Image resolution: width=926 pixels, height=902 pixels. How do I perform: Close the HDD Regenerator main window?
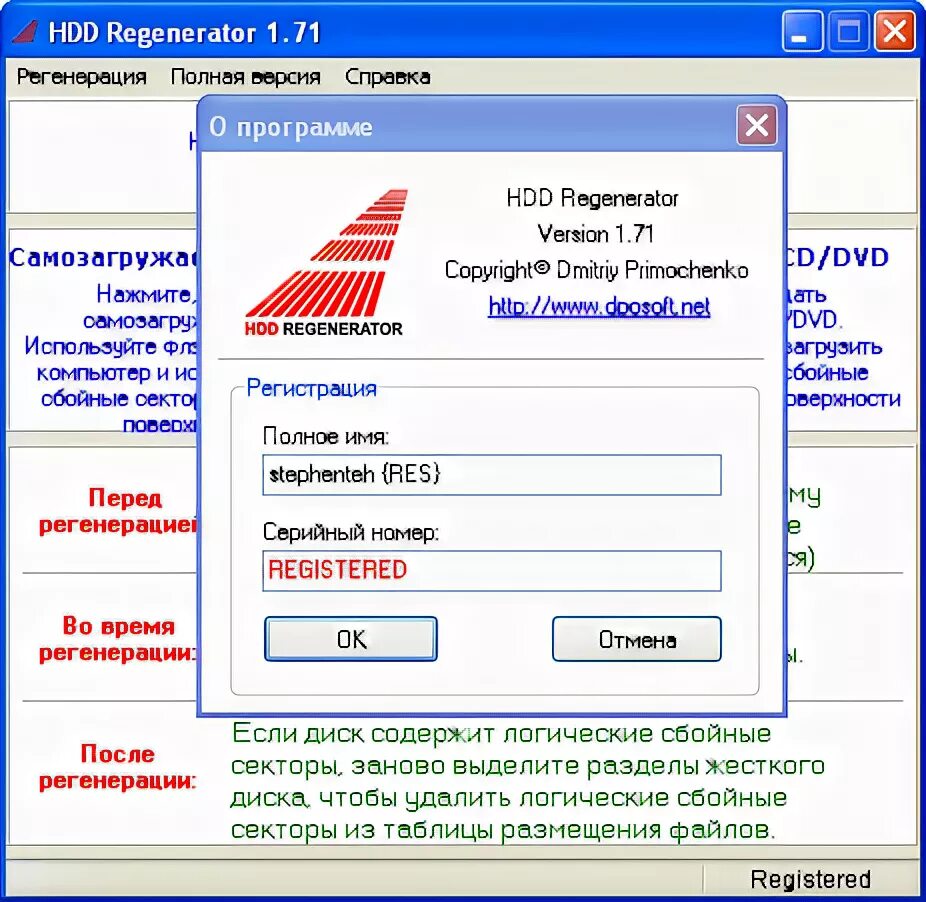click(x=895, y=31)
